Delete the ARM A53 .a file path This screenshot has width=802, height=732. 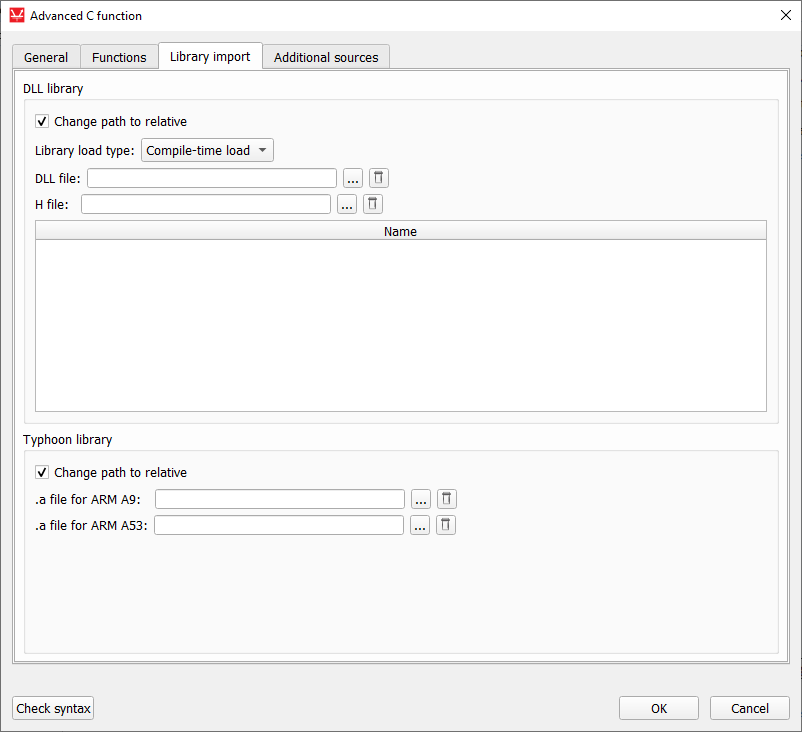tap(446, 525)
